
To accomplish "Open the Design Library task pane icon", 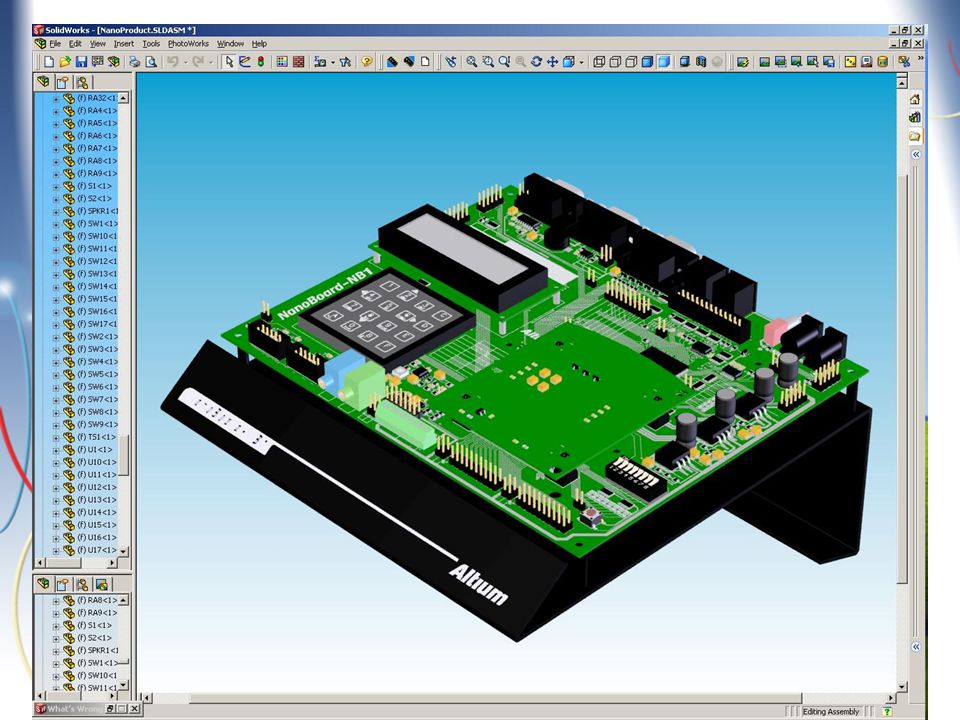I will pyautogui.click(x=915, y=118).
